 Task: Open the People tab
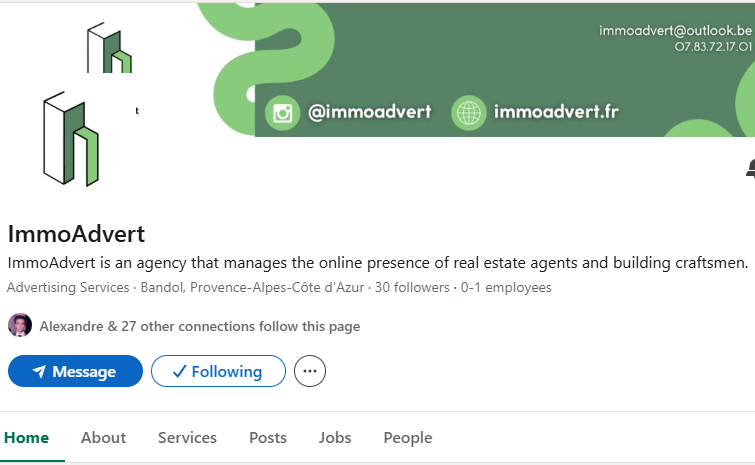(x=408, y=438)
